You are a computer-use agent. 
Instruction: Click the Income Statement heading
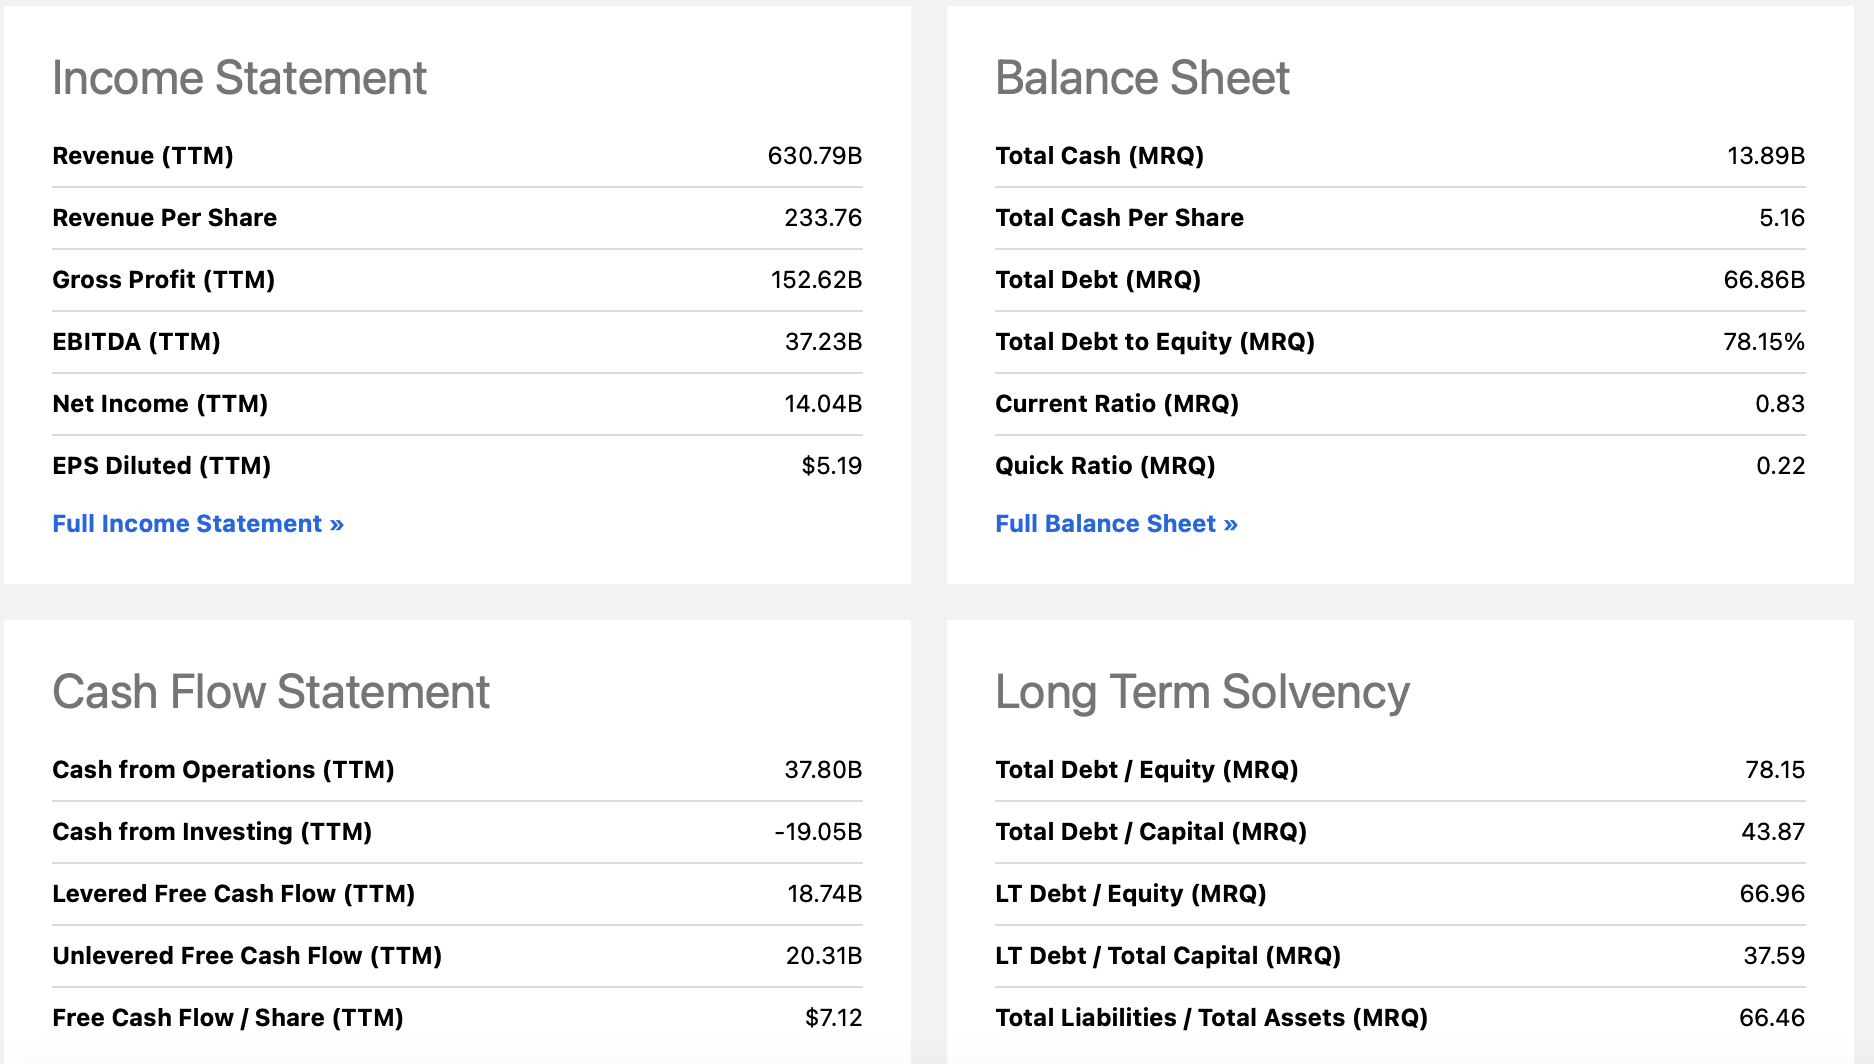click(239, 78)
